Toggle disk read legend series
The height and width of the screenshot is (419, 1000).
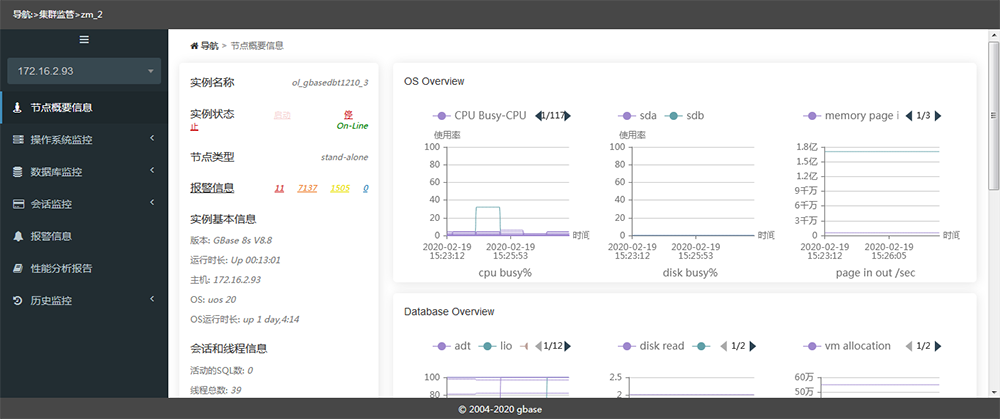coord(651,346)
